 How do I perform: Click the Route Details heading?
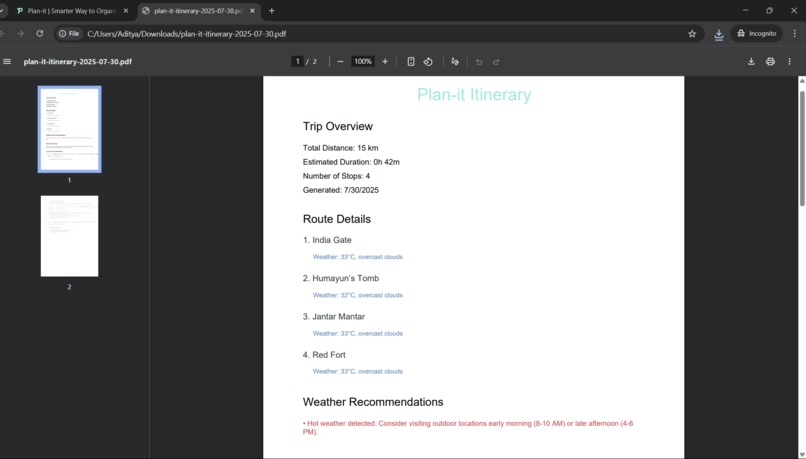[x=337, y=219]
